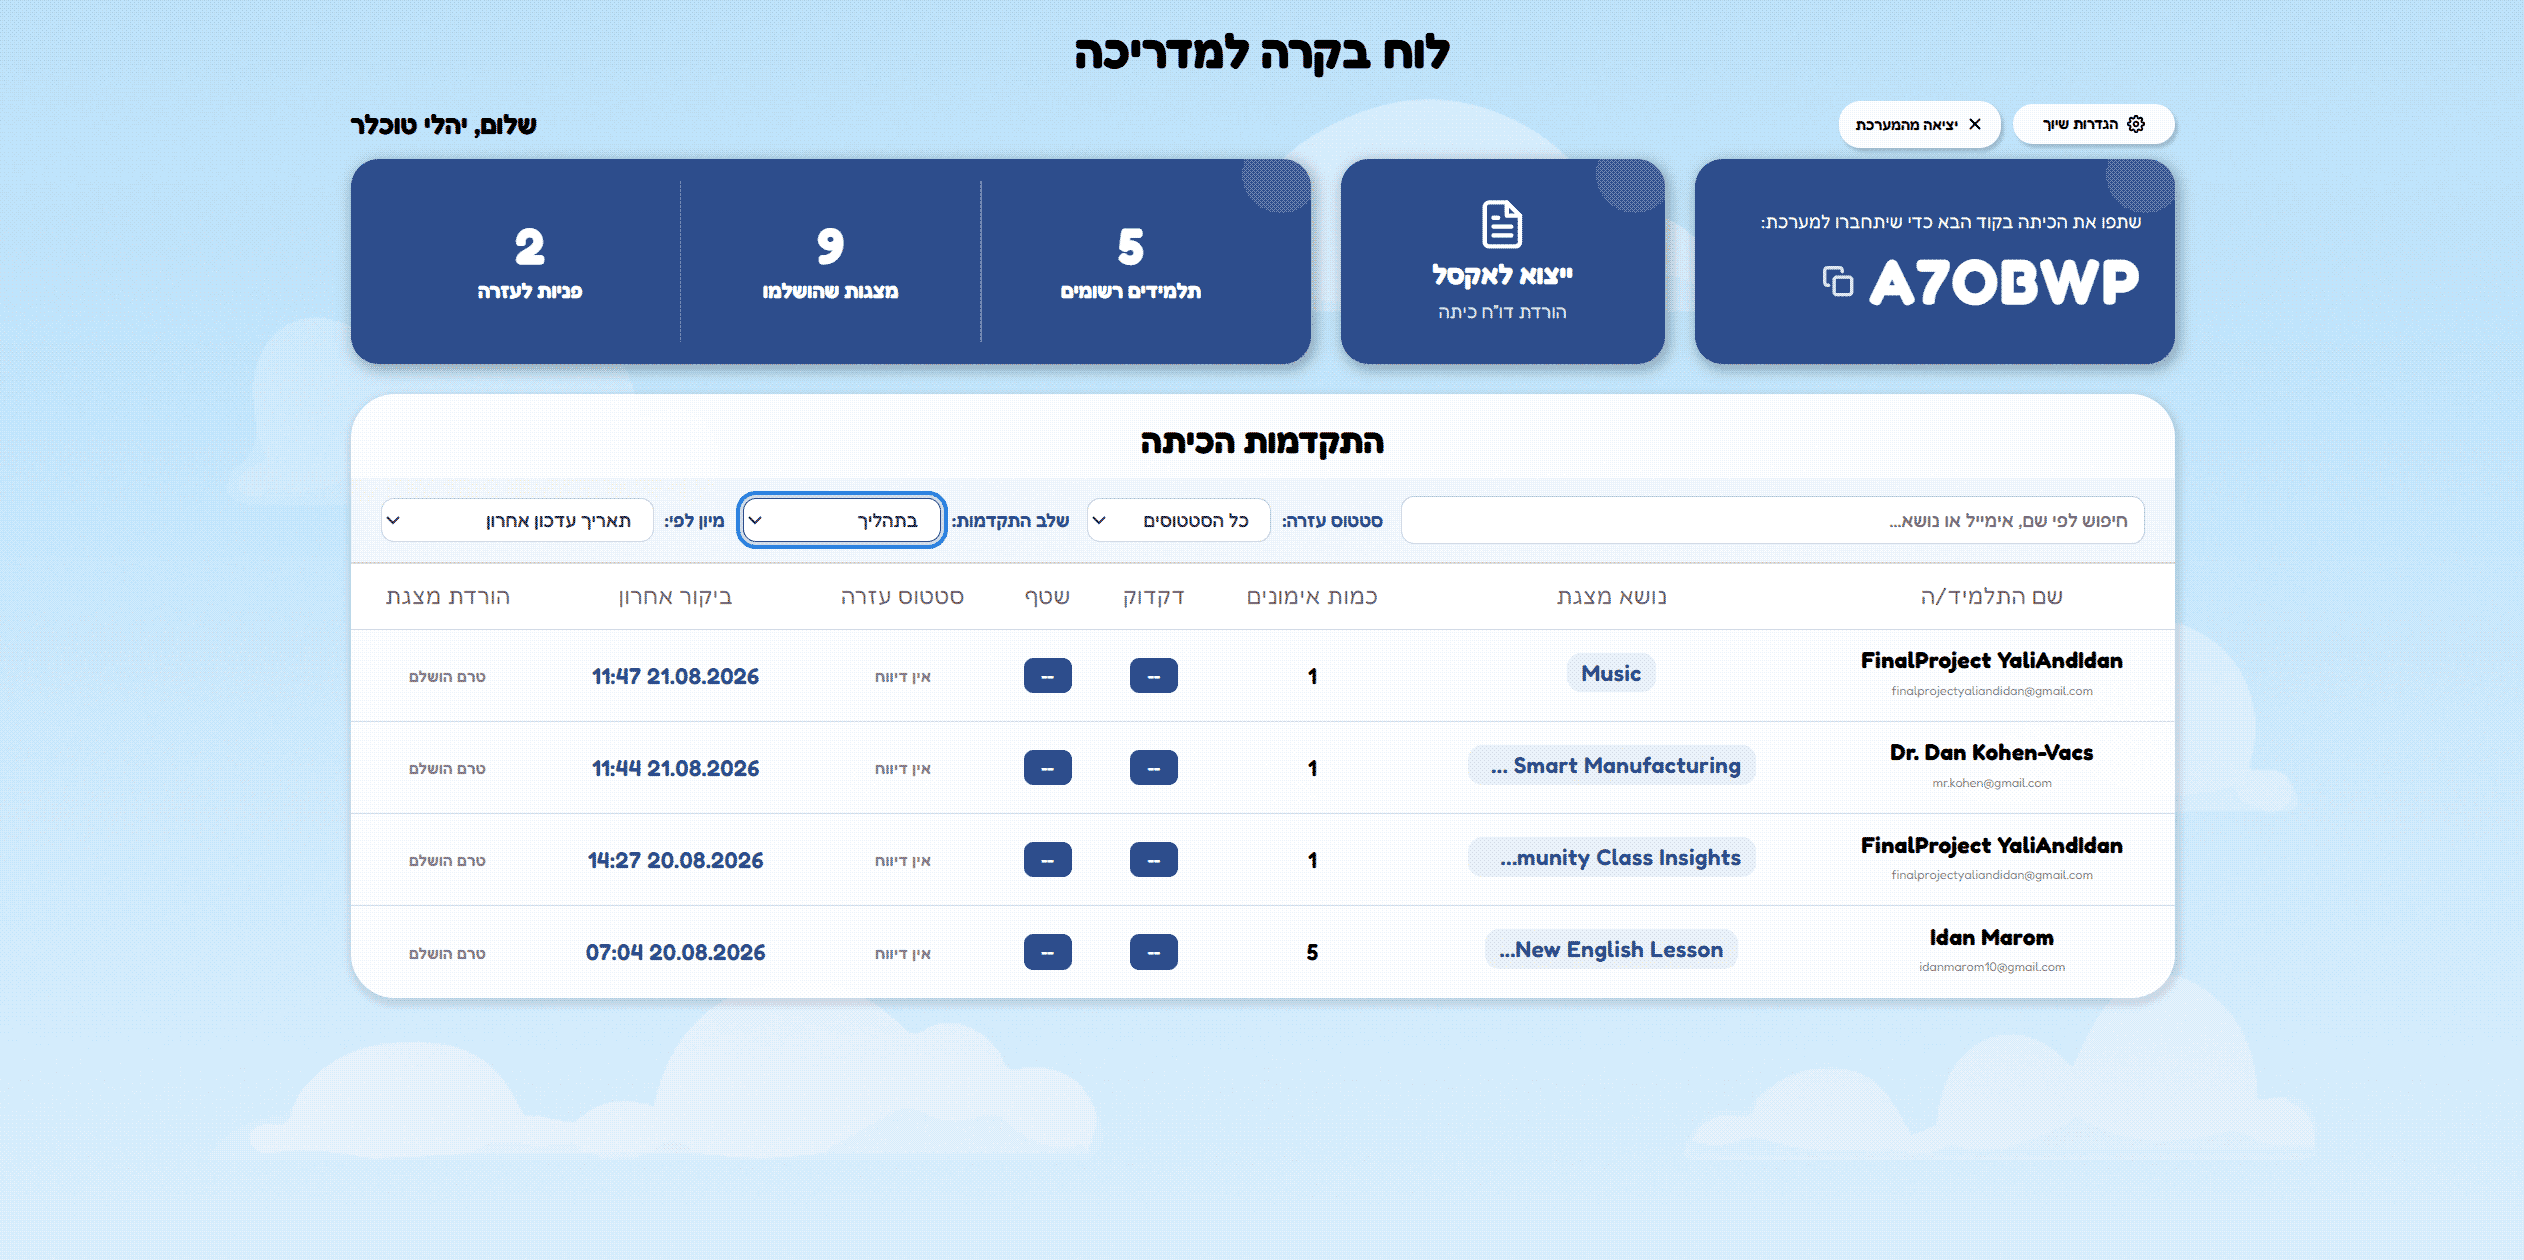Click the last visit 14:27 20.08.2026
The height and width of the screenshot is (1260, 2524).
coord(675,860)
